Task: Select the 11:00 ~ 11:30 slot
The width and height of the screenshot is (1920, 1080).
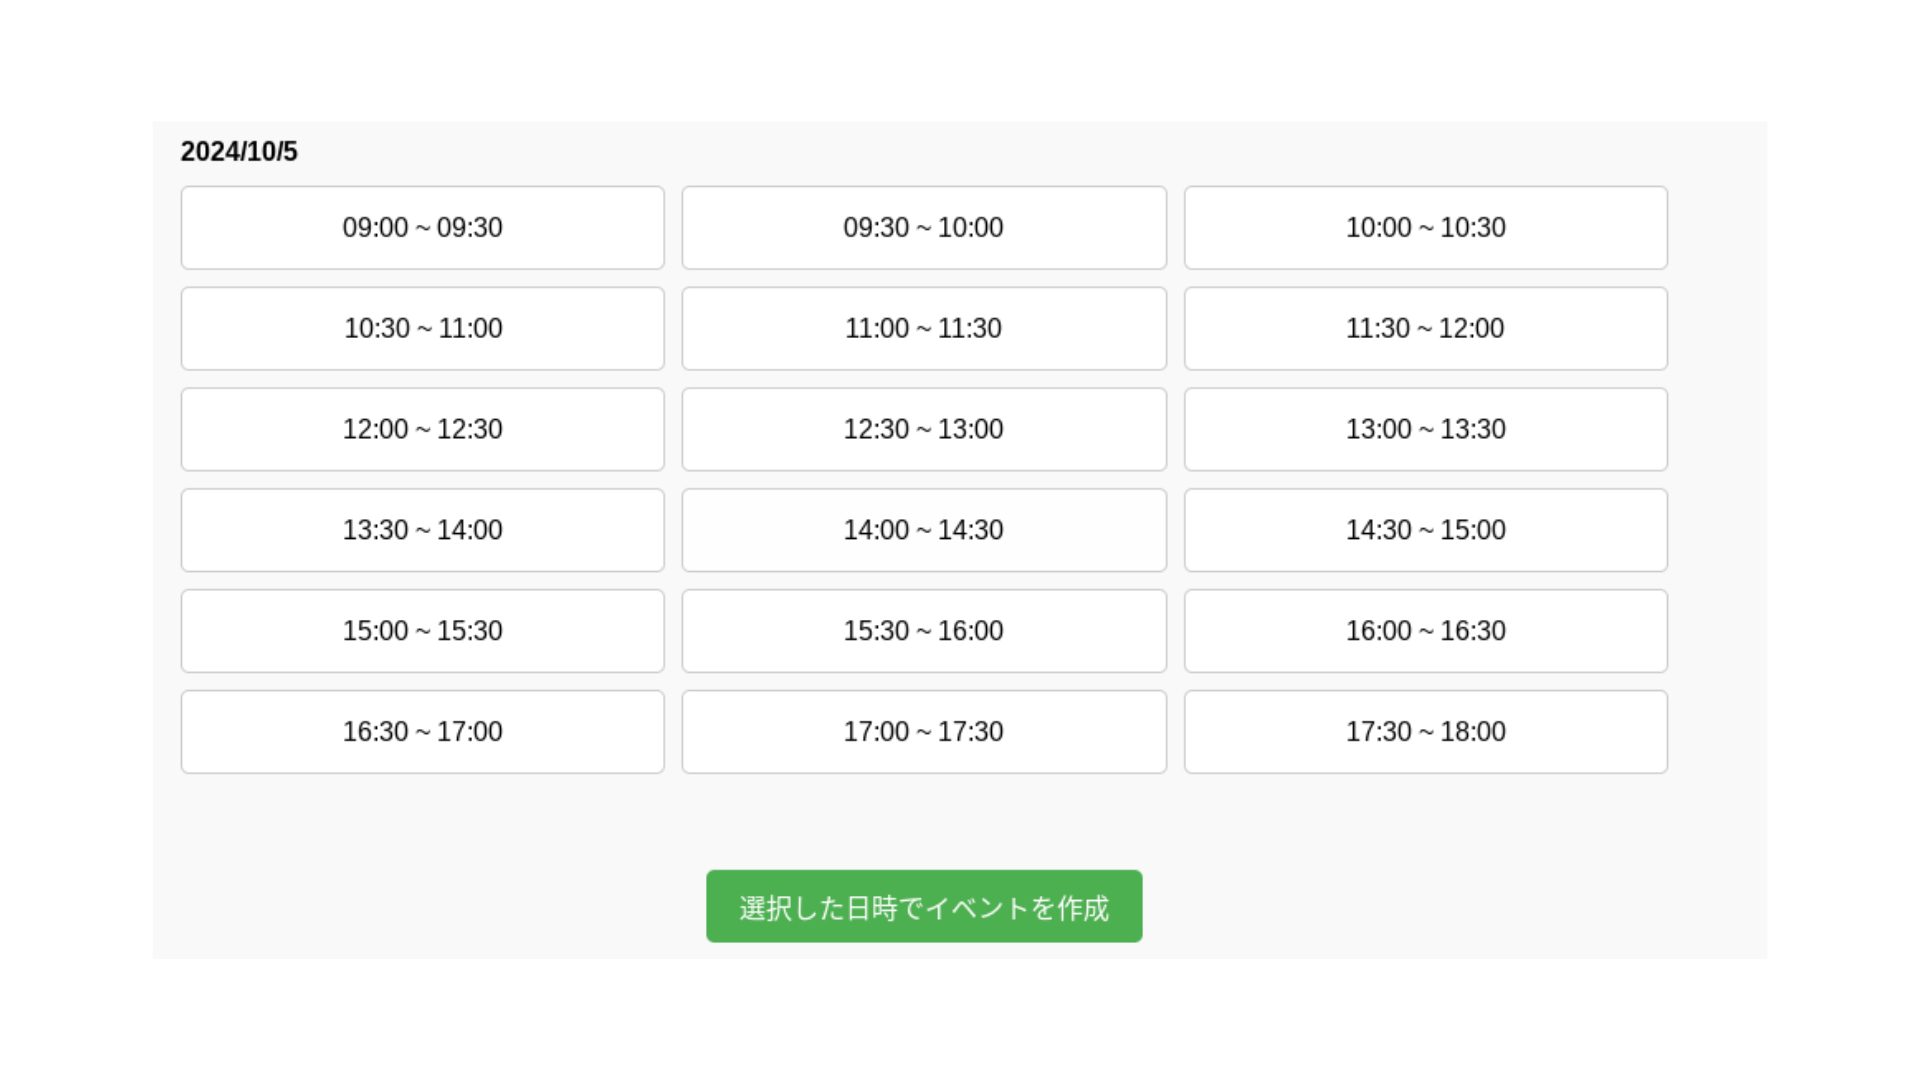Action: (x=923, y=328)
